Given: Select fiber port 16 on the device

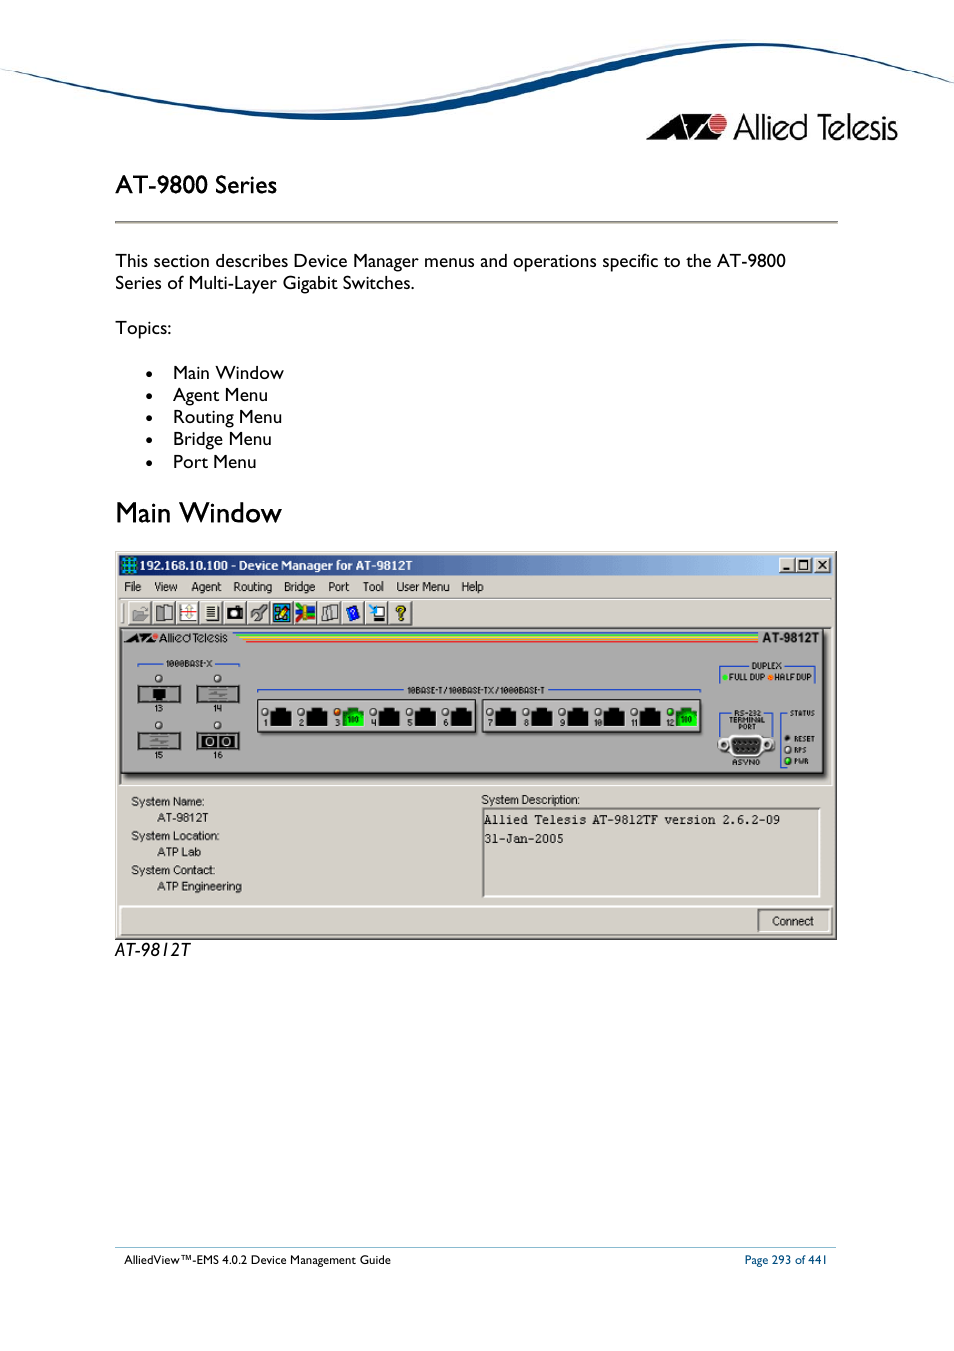Looking at the screenshot, I should pos(218,741).
